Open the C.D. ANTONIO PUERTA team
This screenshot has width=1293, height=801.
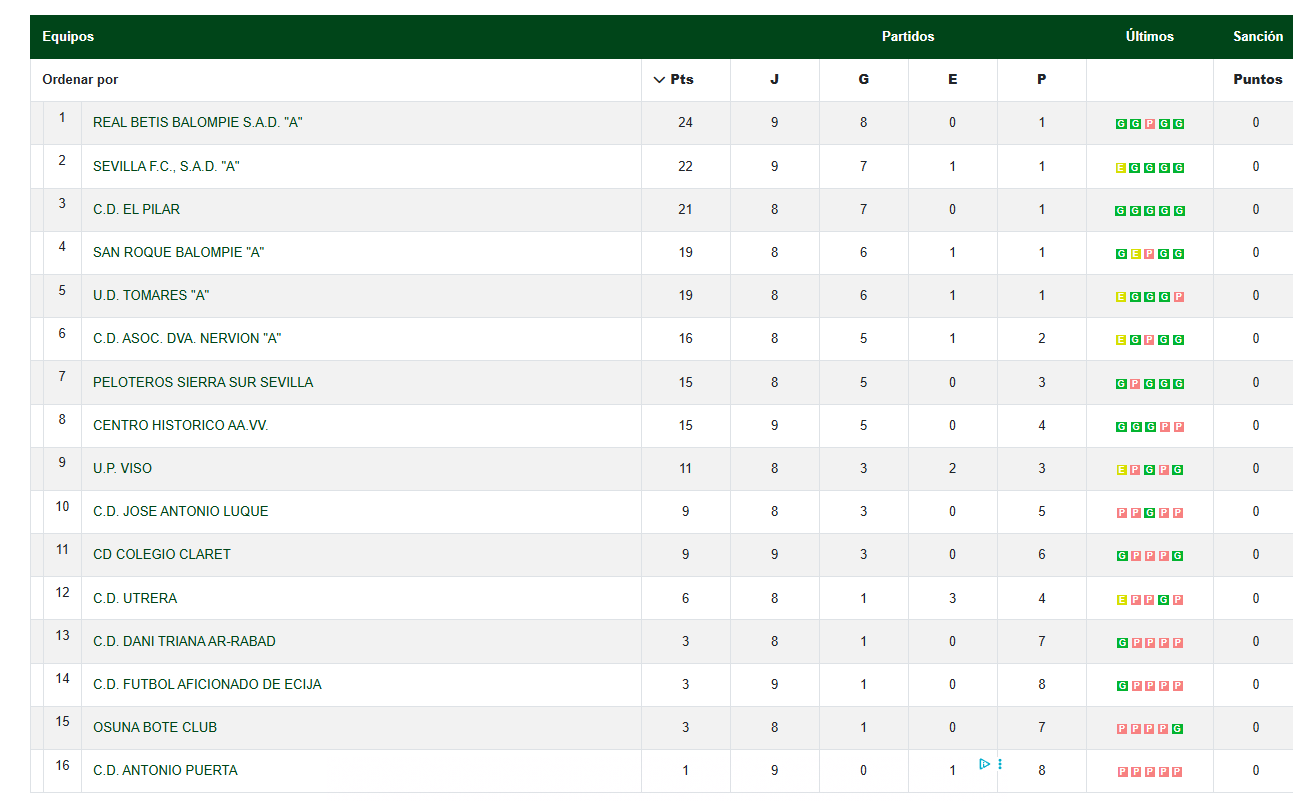click(x=165, y=770)
